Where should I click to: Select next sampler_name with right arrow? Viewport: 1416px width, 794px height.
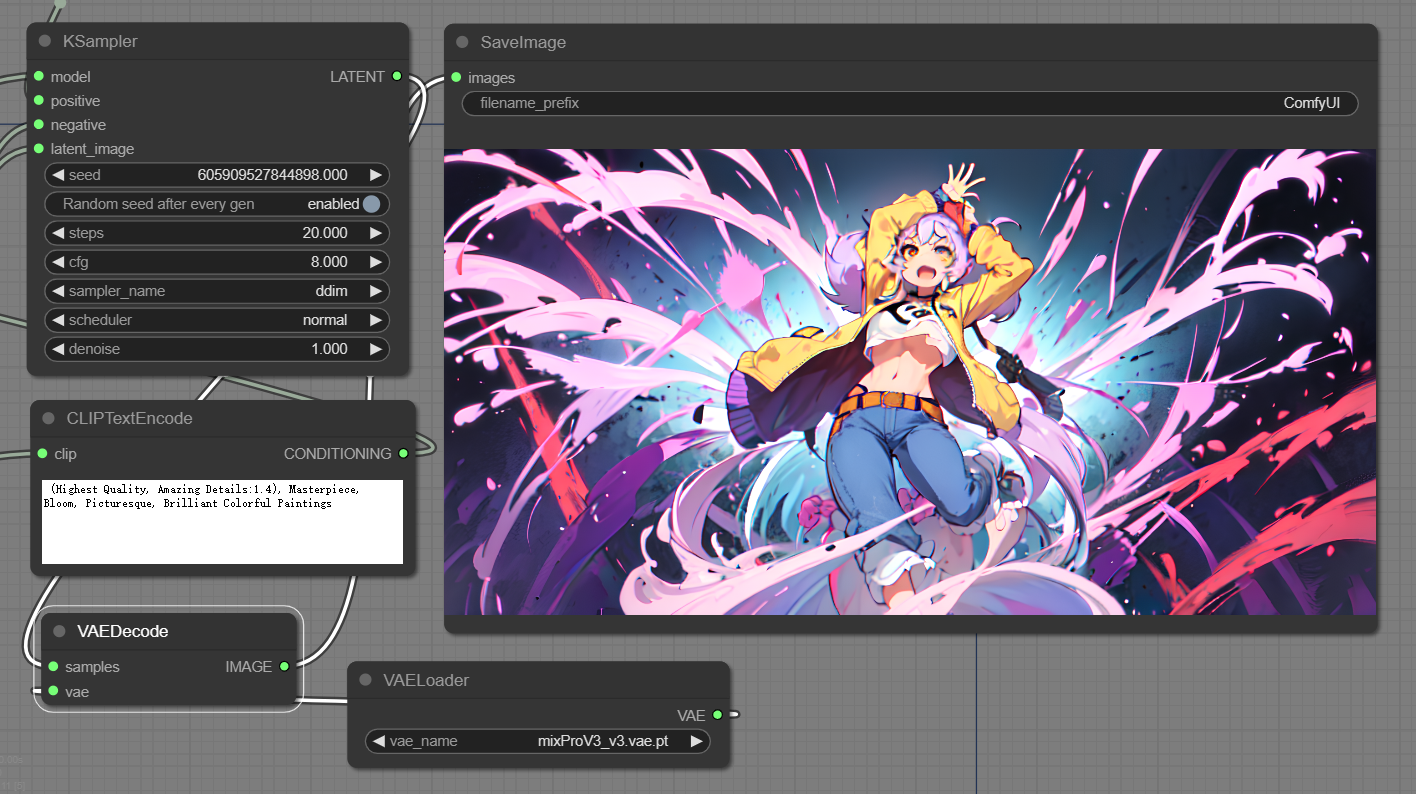click(375, 291)
